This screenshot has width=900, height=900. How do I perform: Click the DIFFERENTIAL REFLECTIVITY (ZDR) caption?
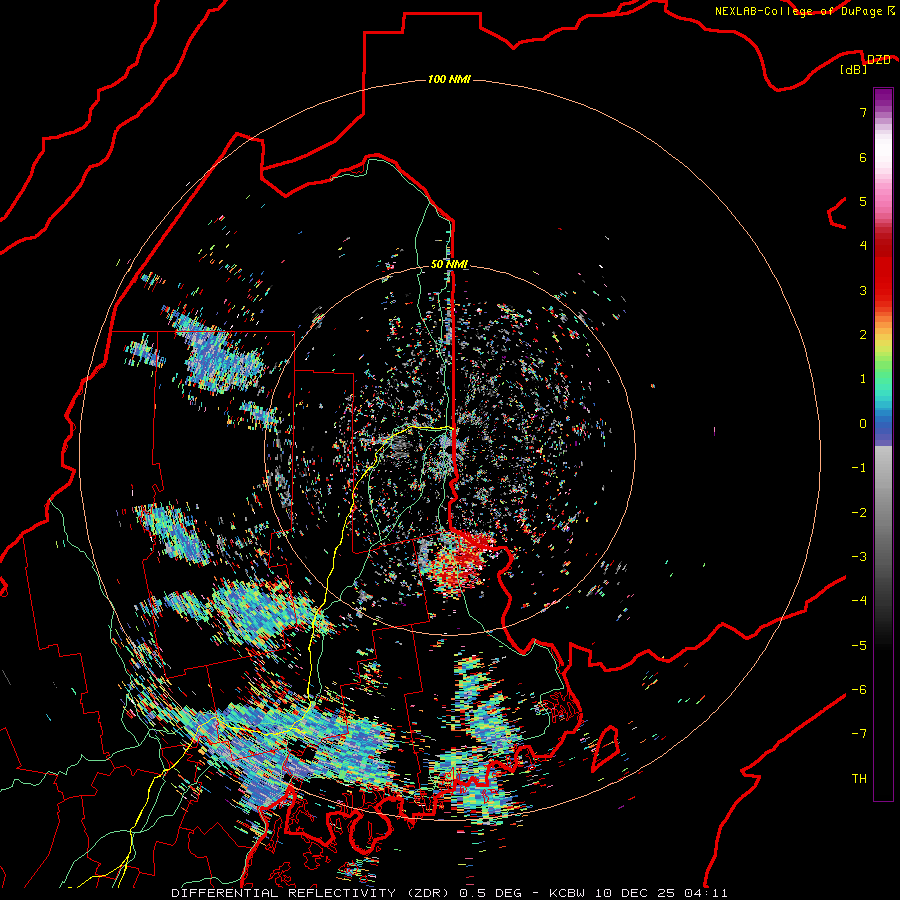pos(312,893)
